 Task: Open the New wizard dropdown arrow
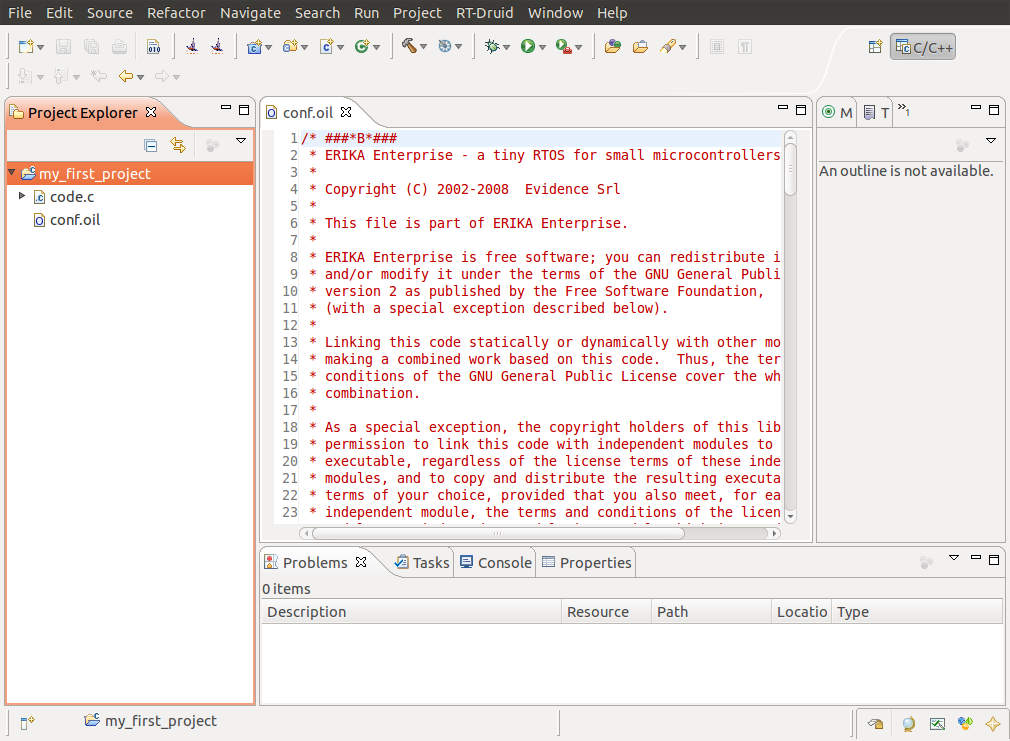coord(41,48)
